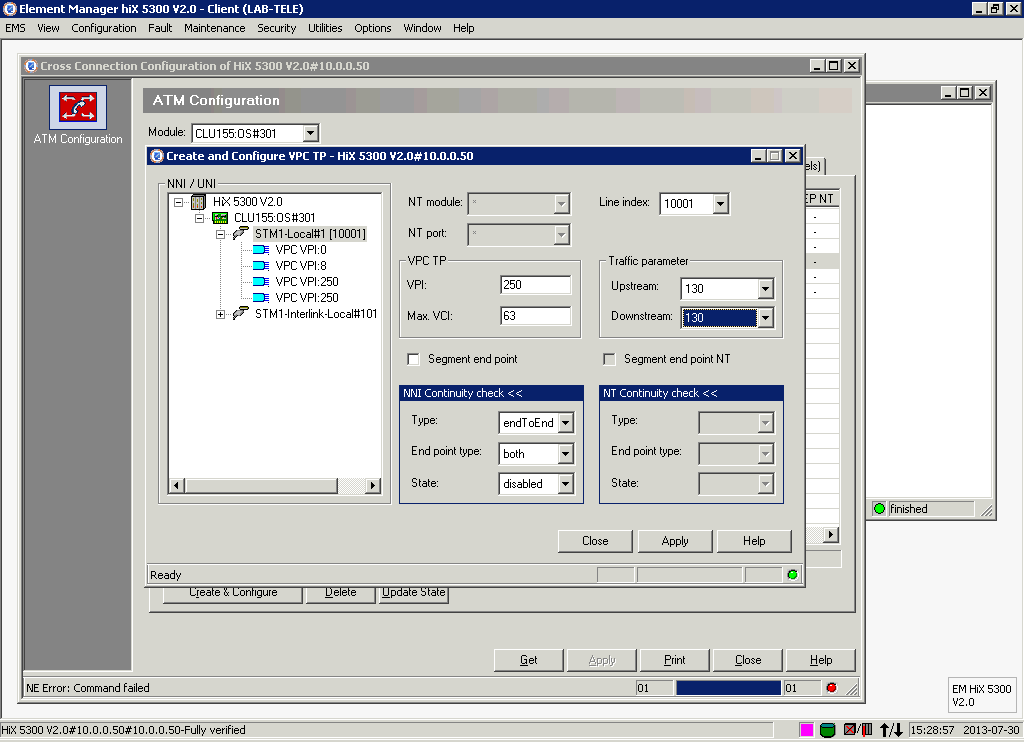
Task: Open NNI Continuity check State dropdown
Action: click(x=566, y=483)
